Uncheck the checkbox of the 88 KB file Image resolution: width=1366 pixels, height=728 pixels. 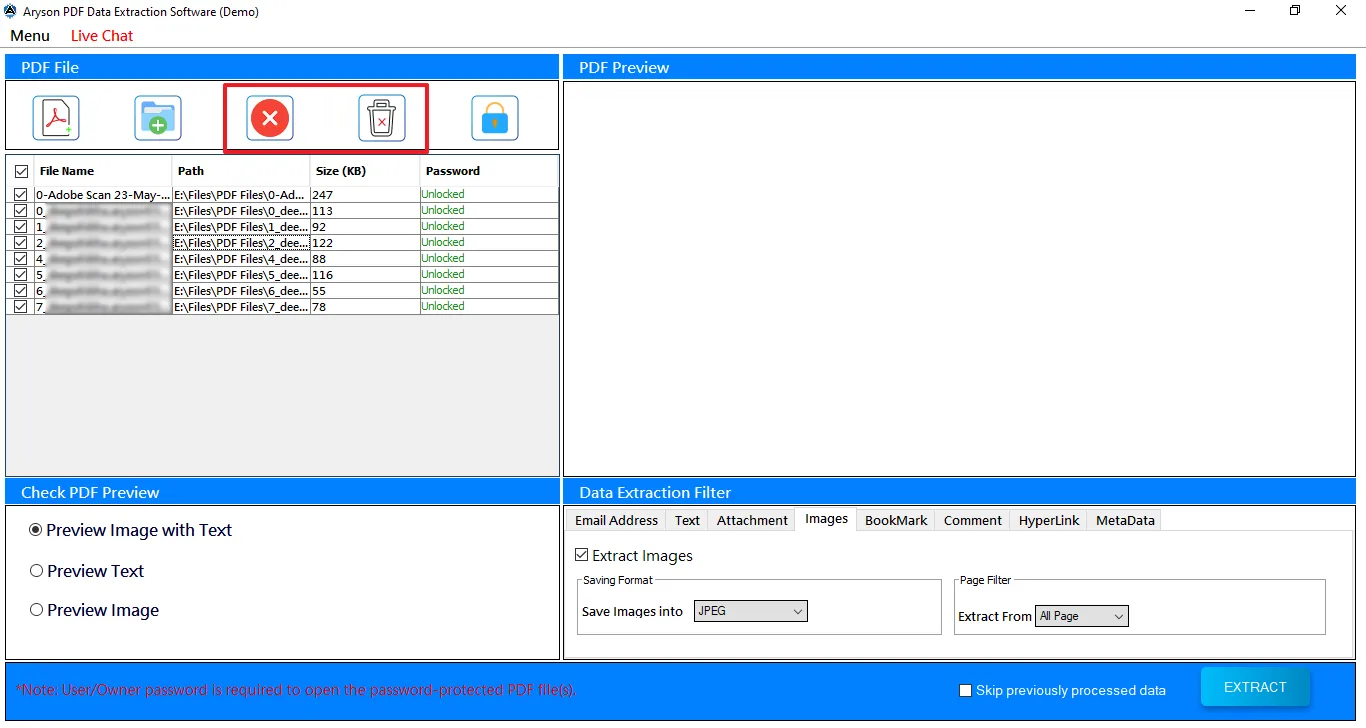coord(21,259)
